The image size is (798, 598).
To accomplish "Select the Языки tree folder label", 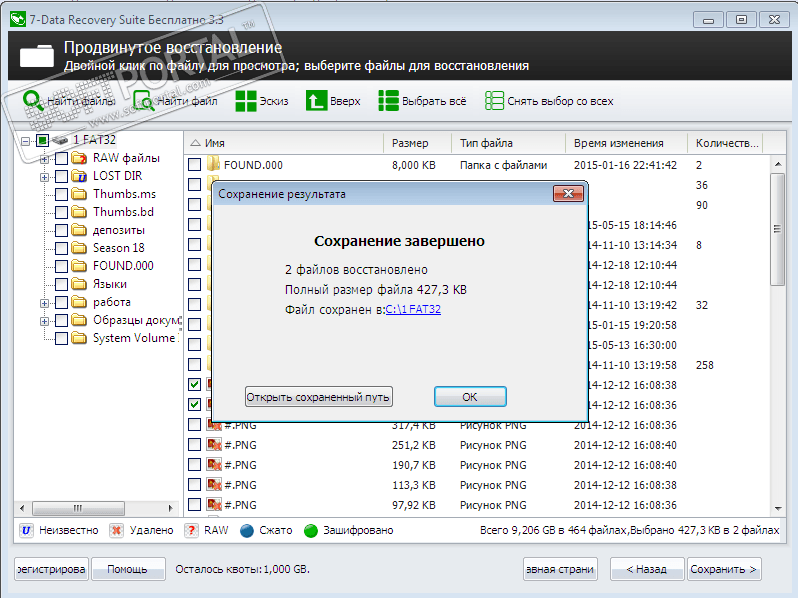I will click(110, 284).
